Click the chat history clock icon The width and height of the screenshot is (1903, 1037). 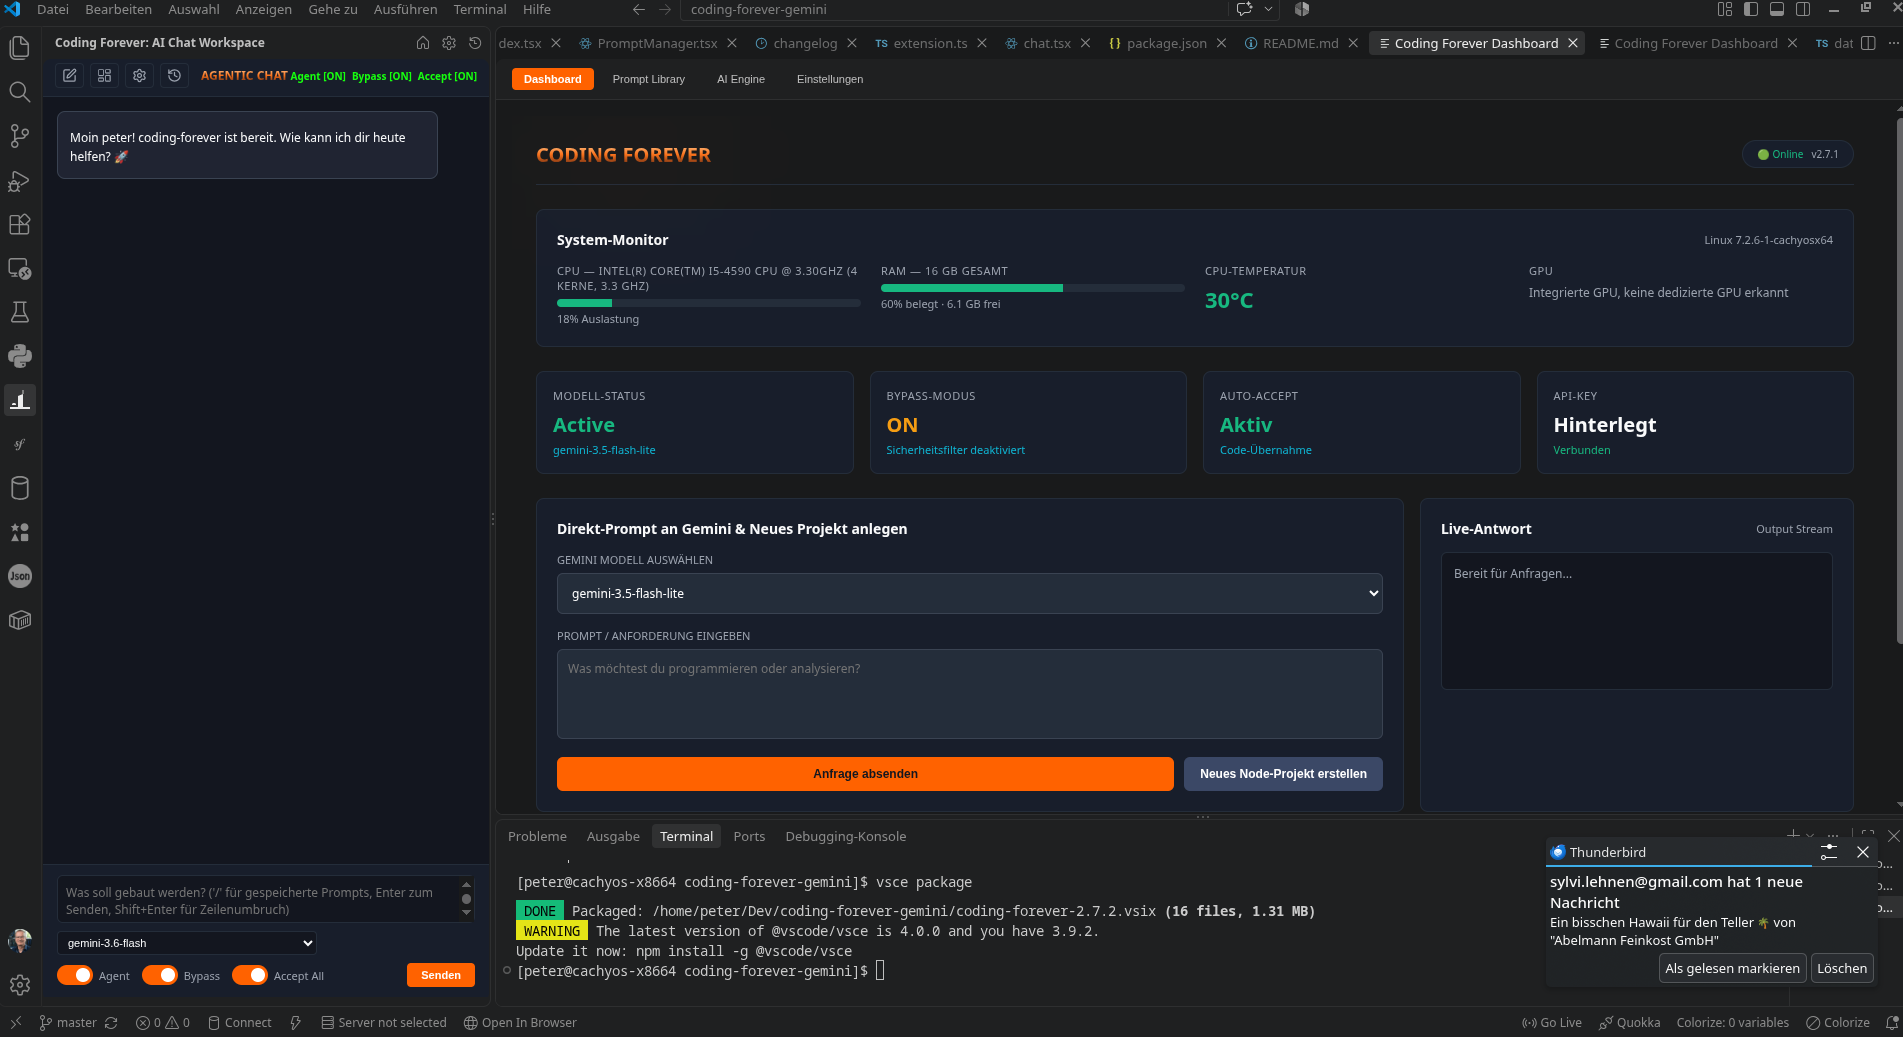[174, 76]
